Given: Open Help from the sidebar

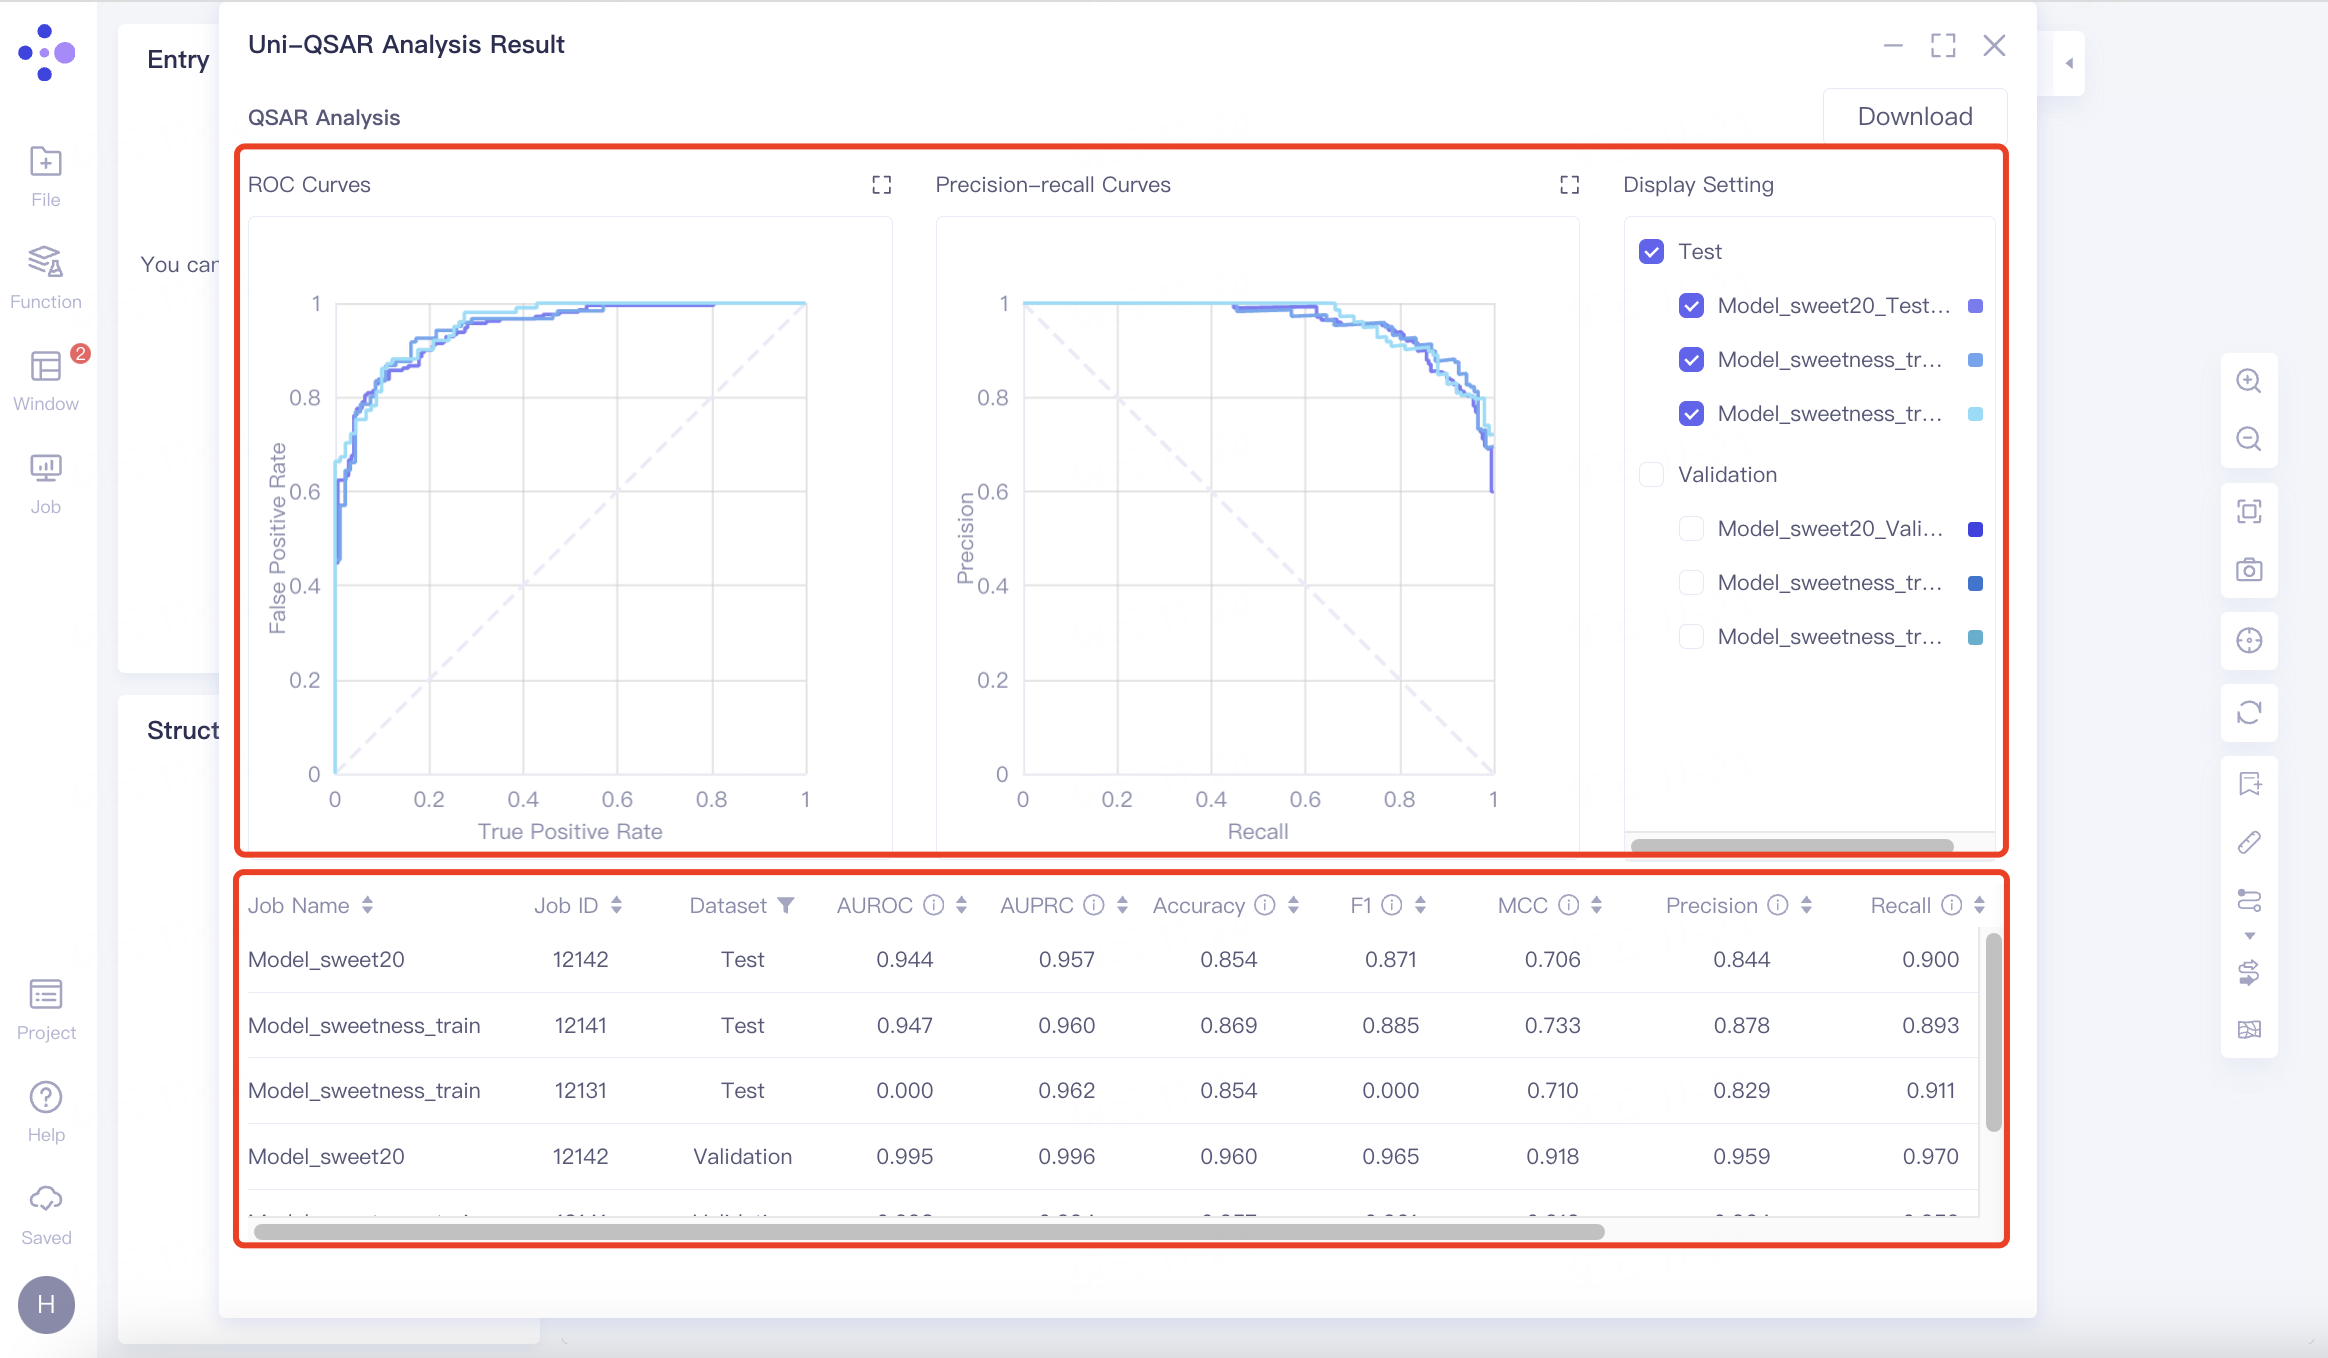Looking at the screenshot, I should pyautogui.click(x=45, y=1105).
